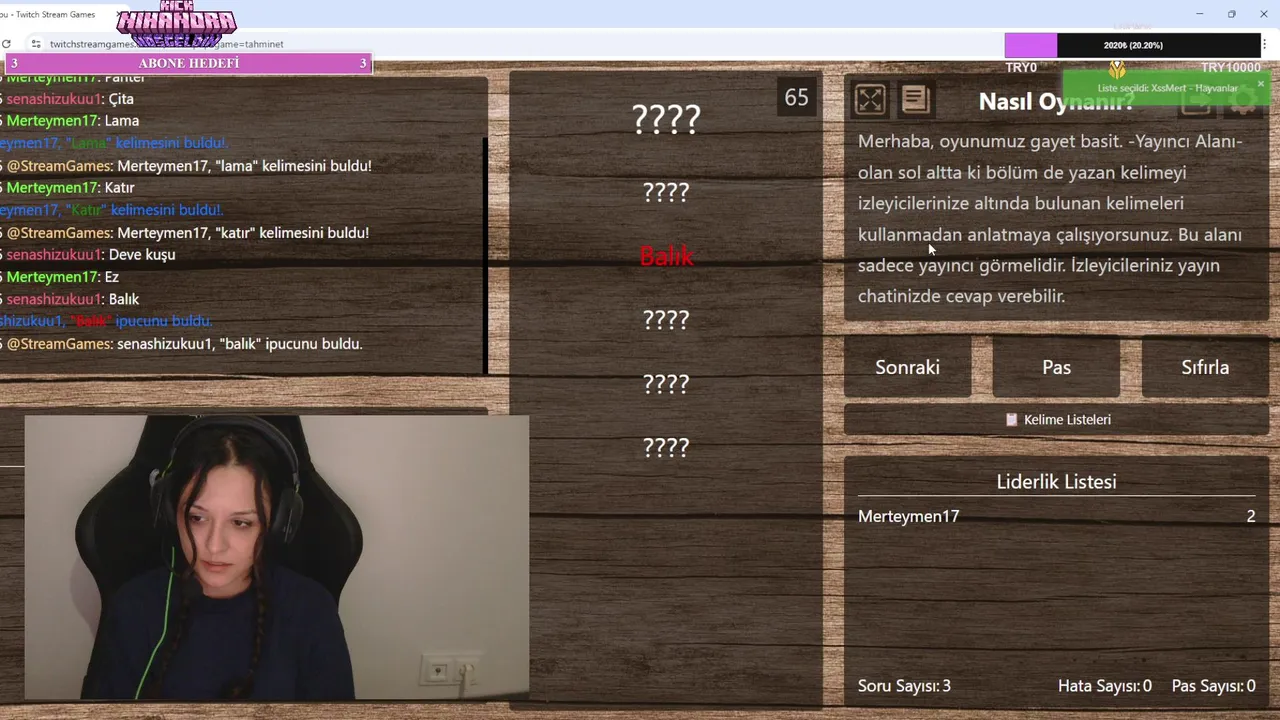The width and height of the screenshot is (1280, 720).
Task: Click chat message 'Merteymen17: Ez'
Action: pyautogui.click(x=63, y=277)
